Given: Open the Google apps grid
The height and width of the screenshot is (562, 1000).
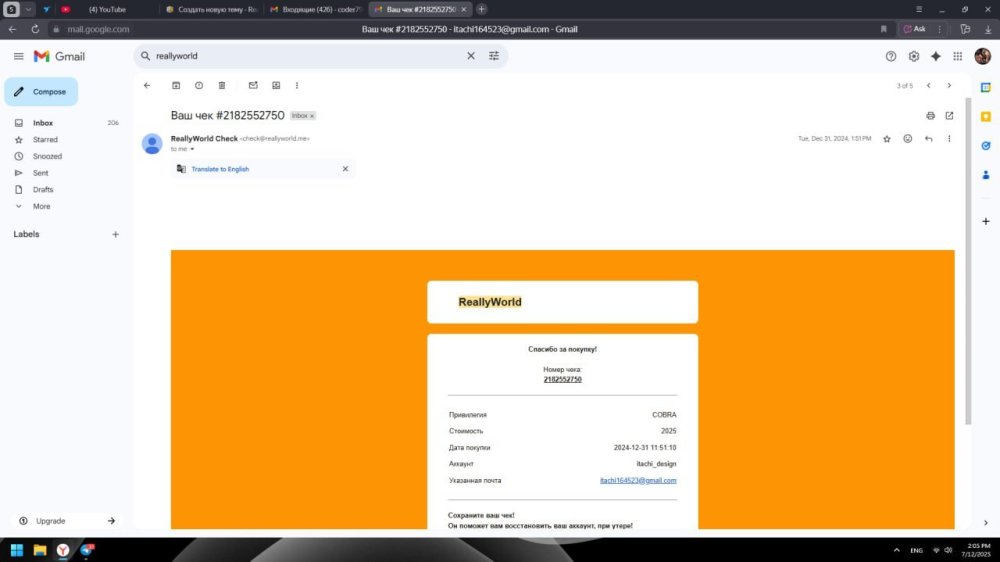Looking at the screenshot, I should click(958, 56).
